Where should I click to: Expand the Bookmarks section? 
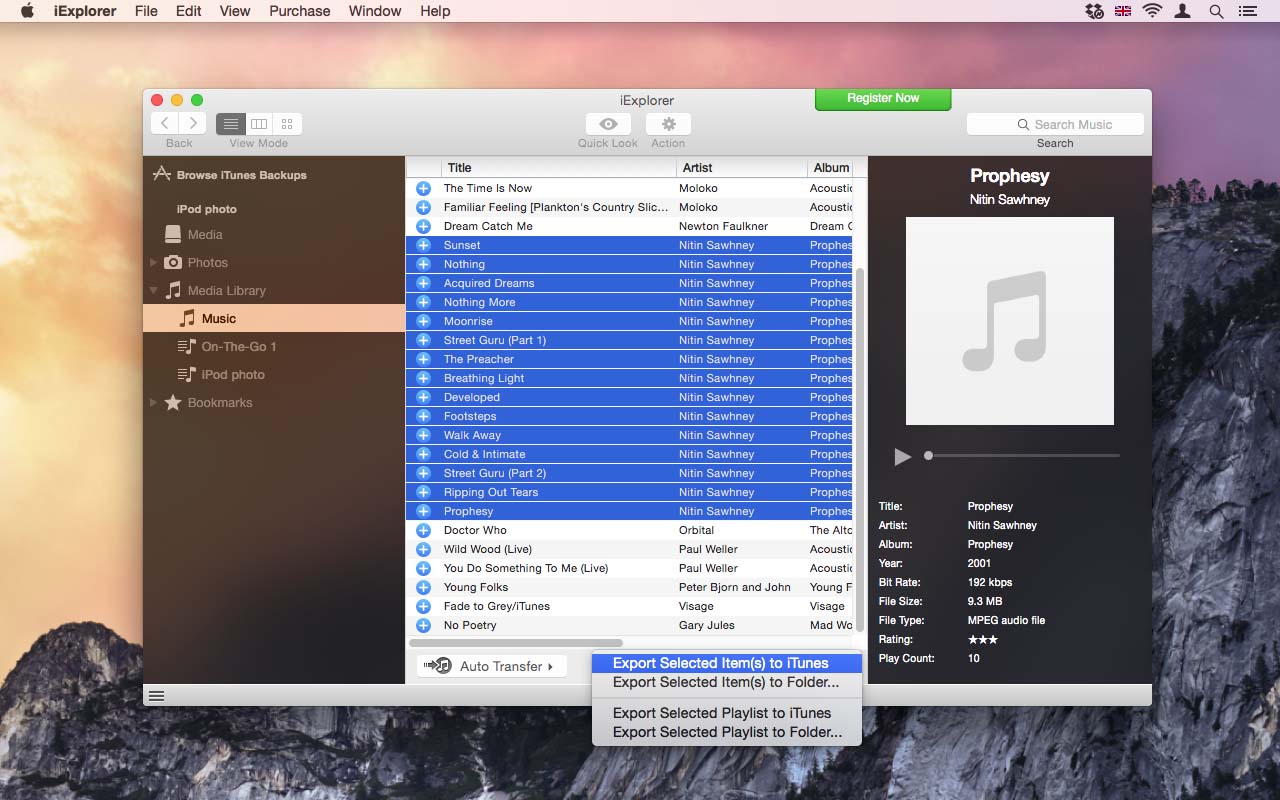153,402
